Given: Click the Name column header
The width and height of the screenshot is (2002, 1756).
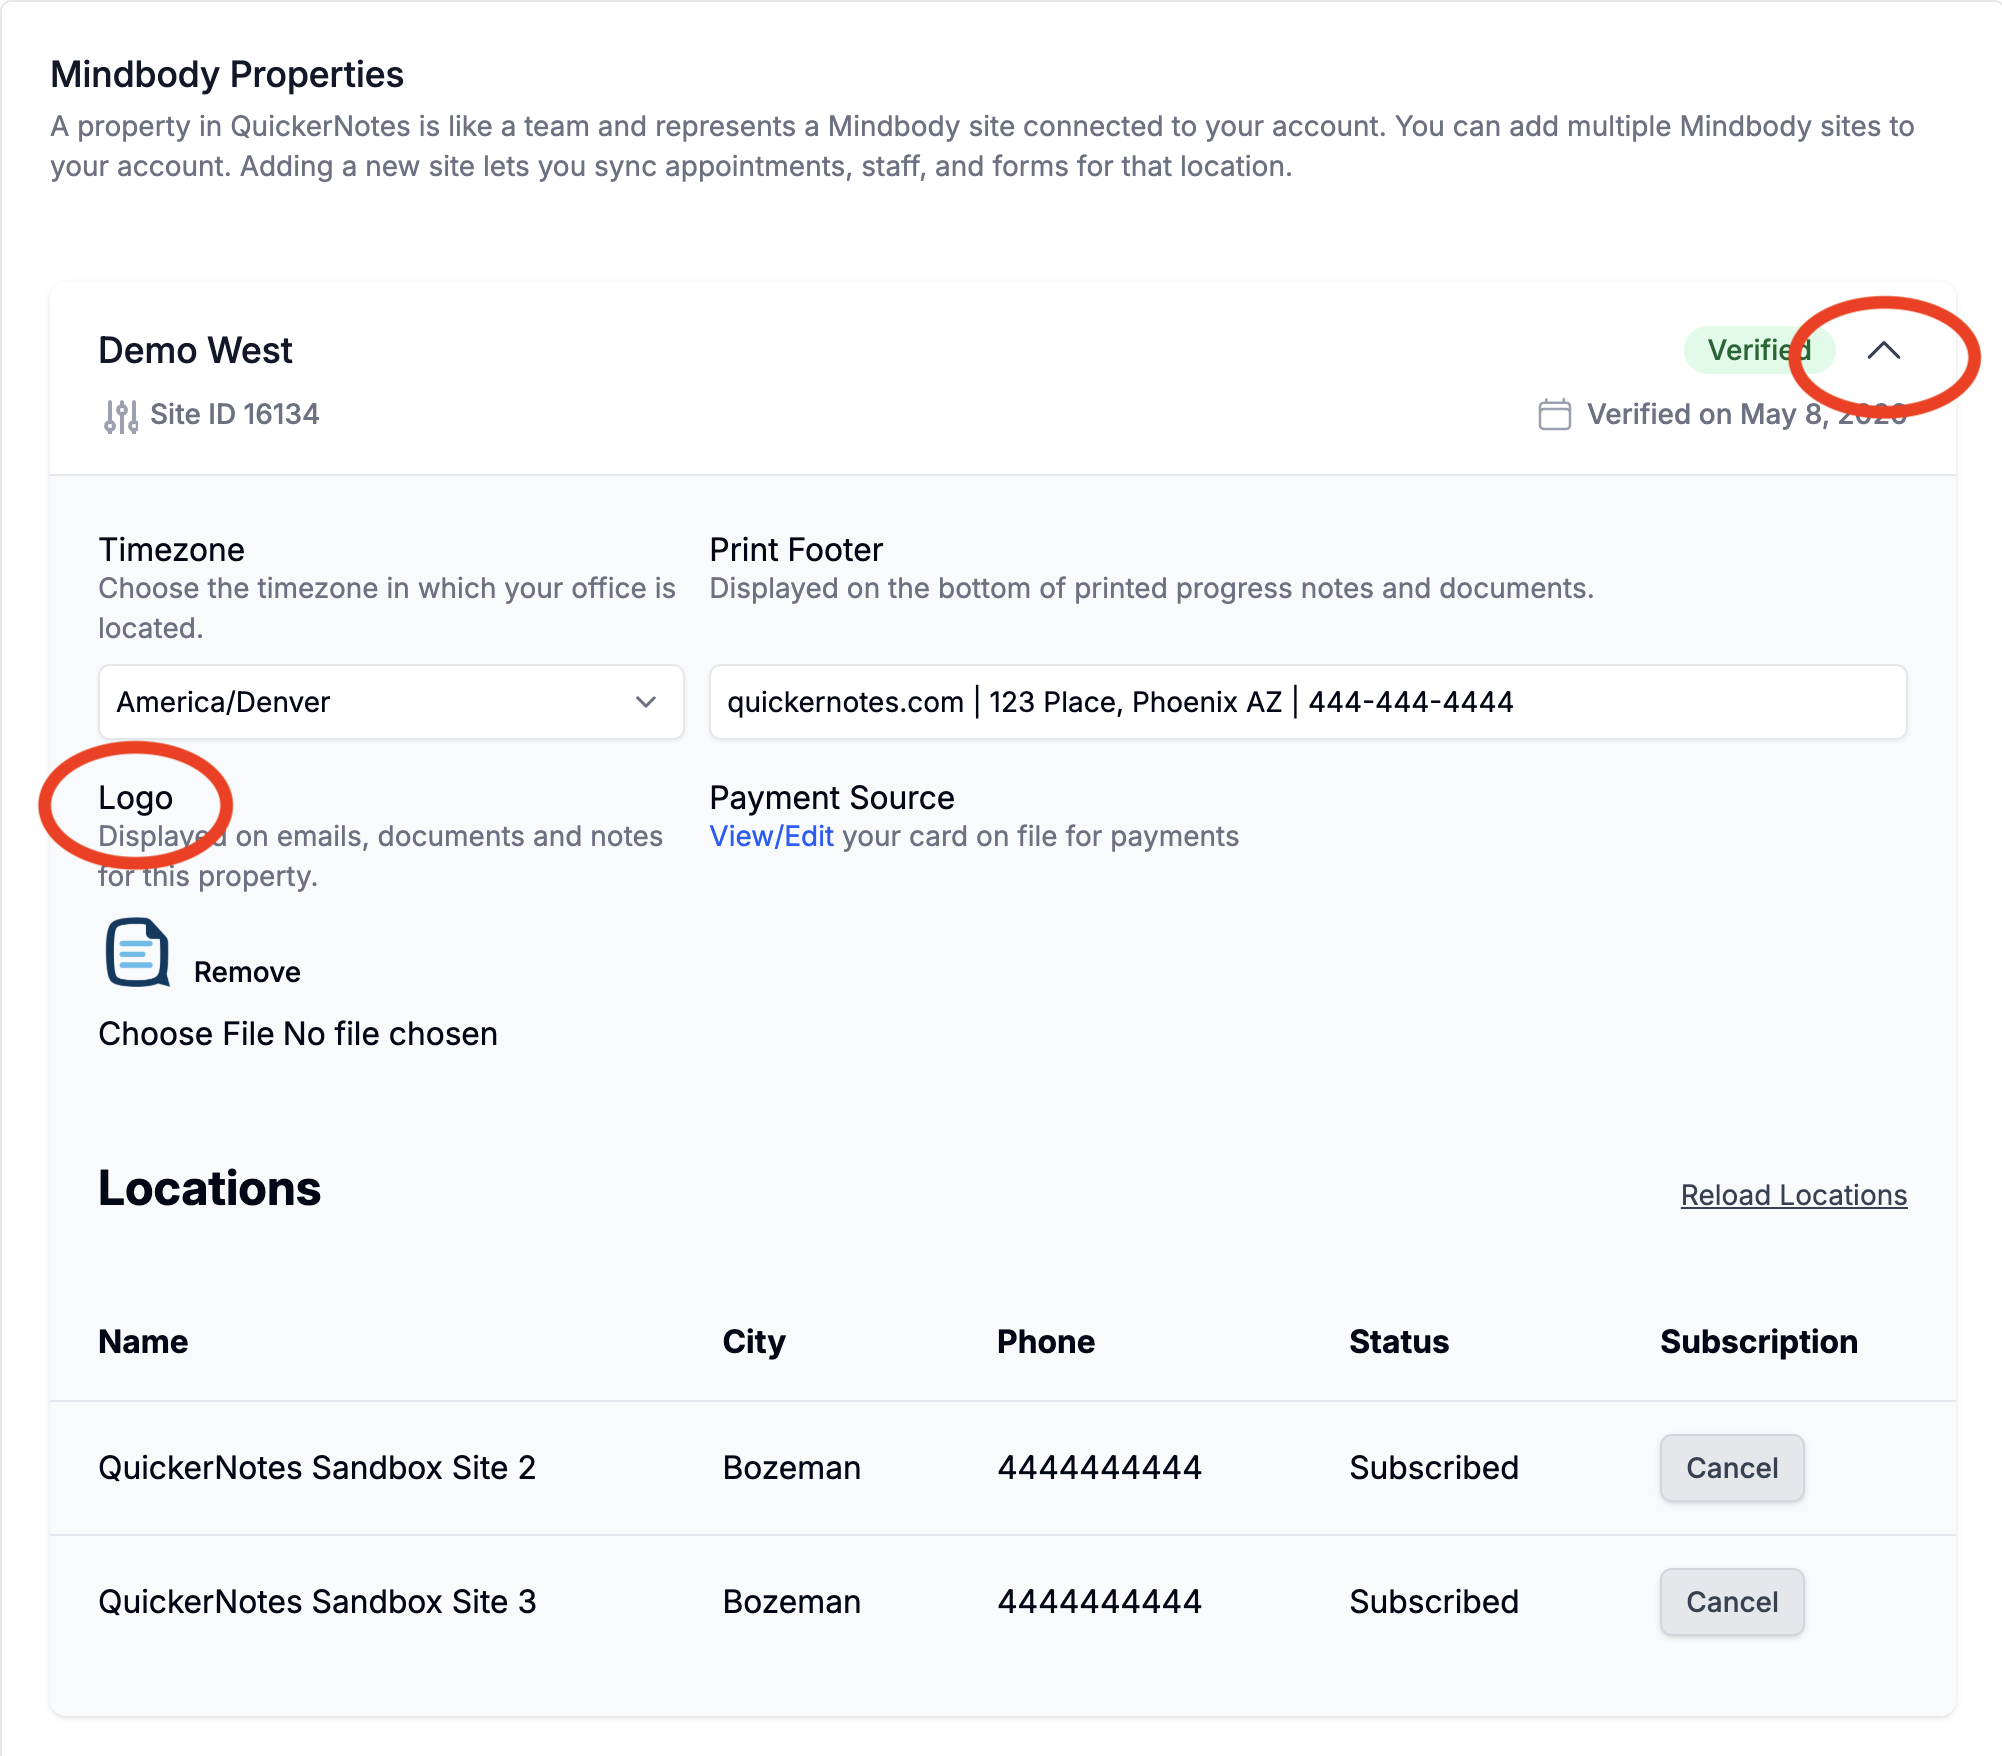Looking at the screenshot, I should coord(143,1342).
